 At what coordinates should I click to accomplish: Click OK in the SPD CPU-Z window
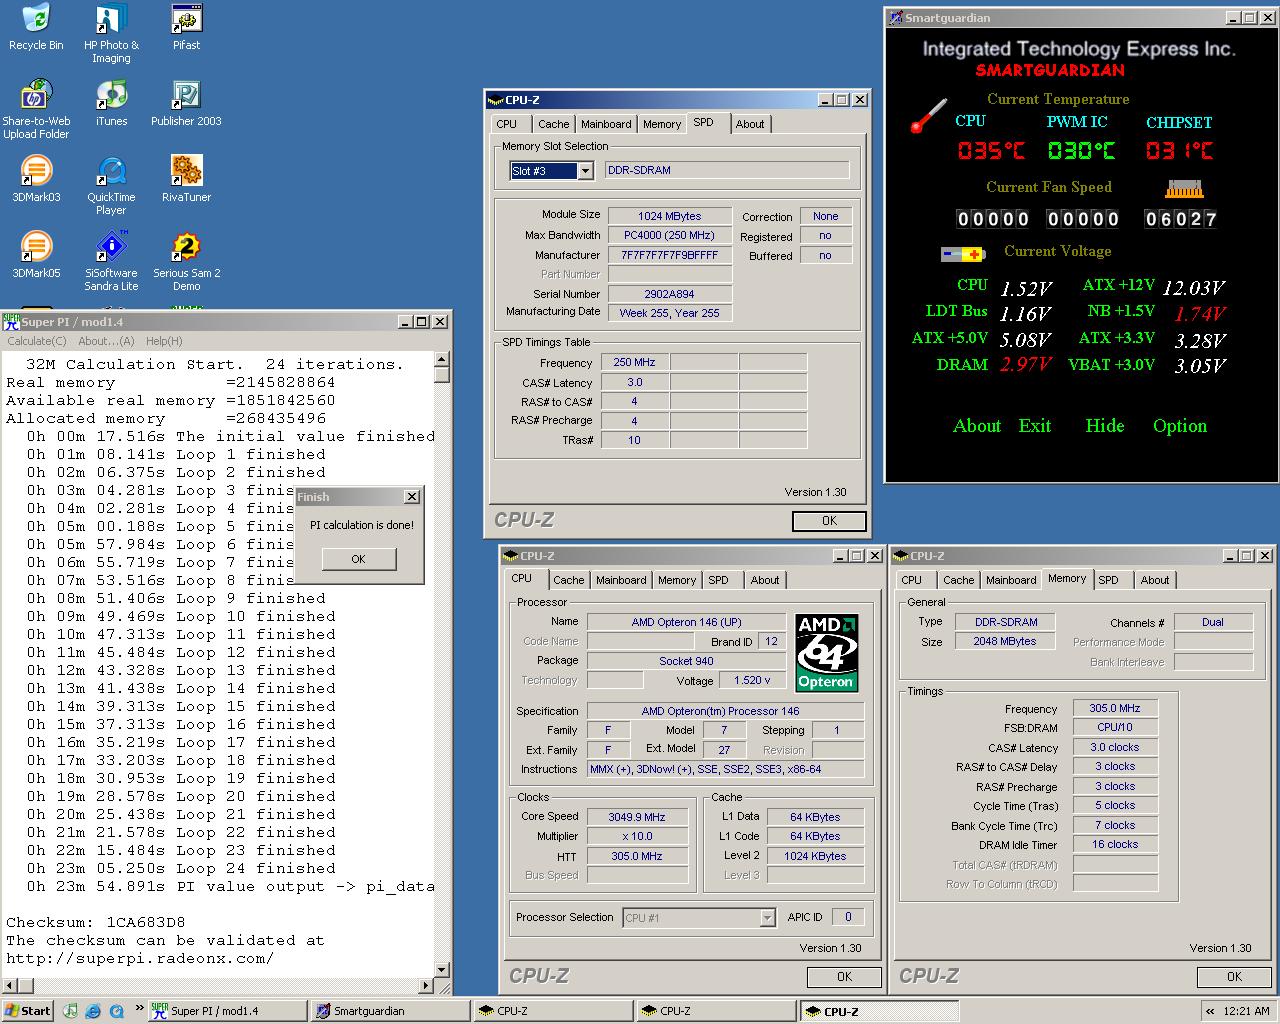click(x=829, y=521)
